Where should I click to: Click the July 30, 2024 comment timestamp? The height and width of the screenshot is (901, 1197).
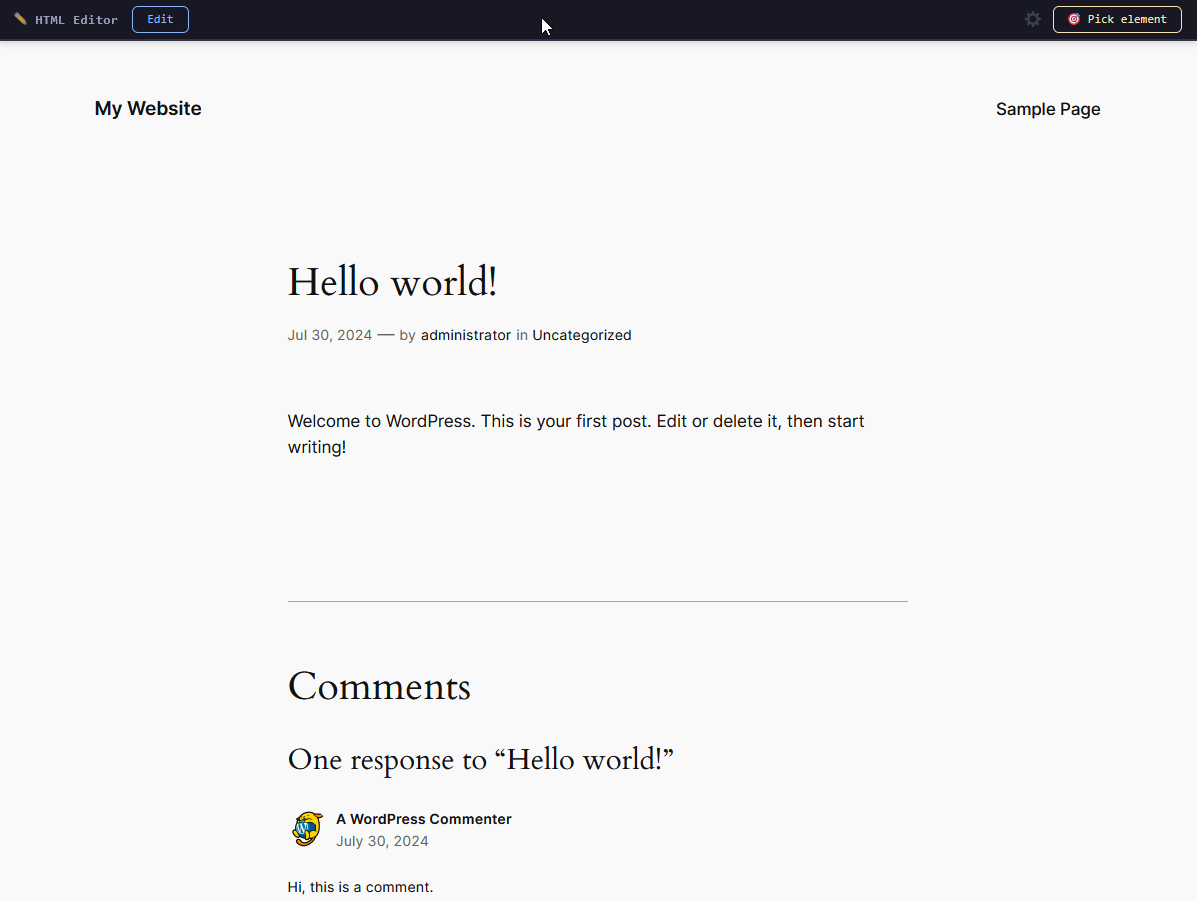pyautogui.click(x=382, y=841)
